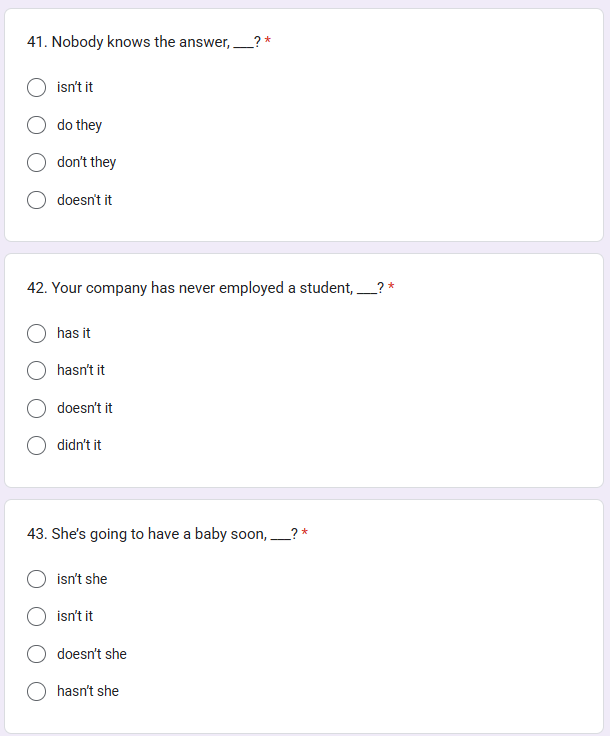
Task: Choose "has it" for question 42
Action: [37, 334]
